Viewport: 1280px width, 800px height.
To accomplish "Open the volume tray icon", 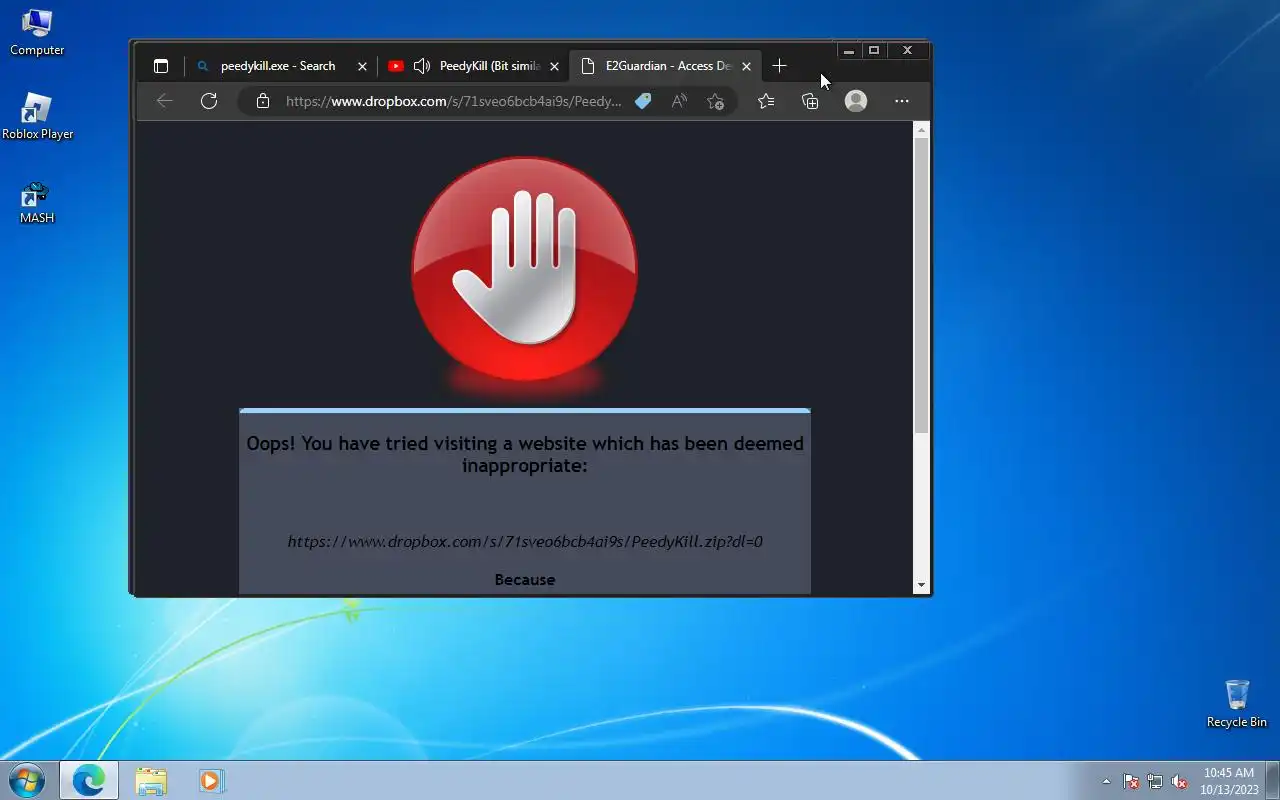I will pyautogui.click(x=1179, y=781).
